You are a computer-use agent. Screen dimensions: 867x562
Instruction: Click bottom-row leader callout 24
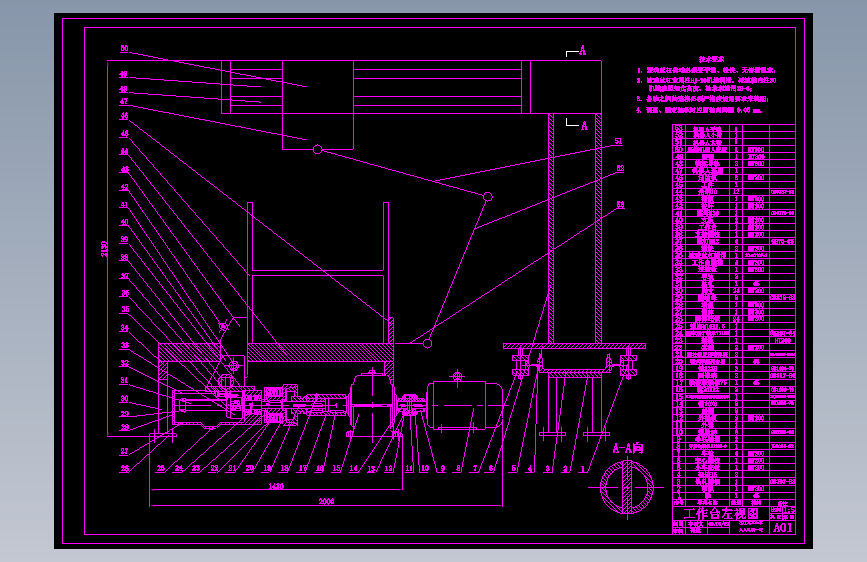pos(179,469)
